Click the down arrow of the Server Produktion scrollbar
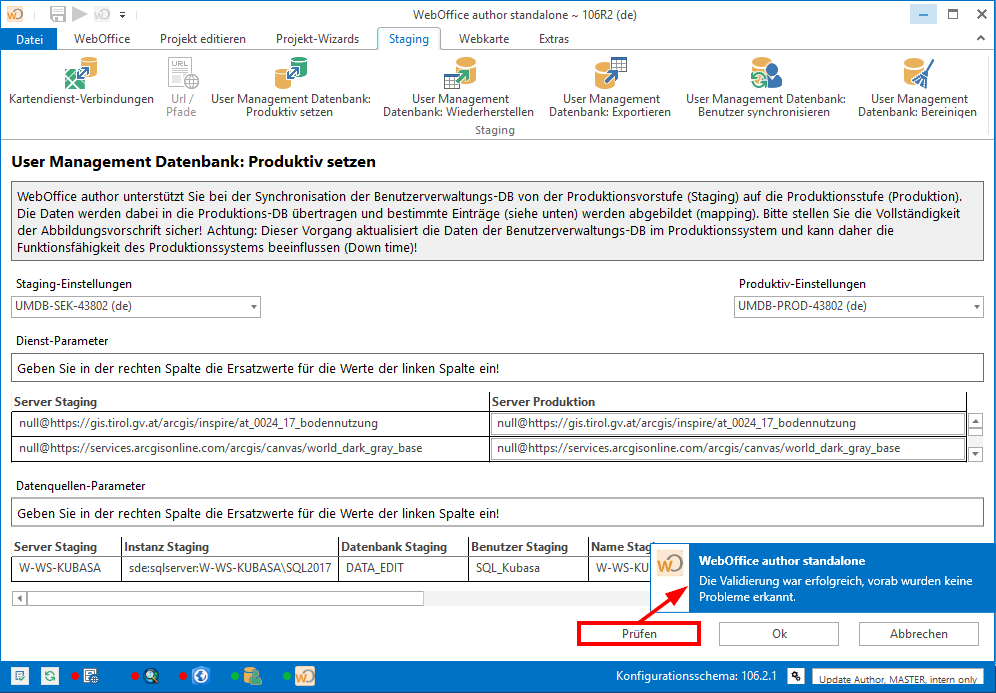 [x=974, y=452]
